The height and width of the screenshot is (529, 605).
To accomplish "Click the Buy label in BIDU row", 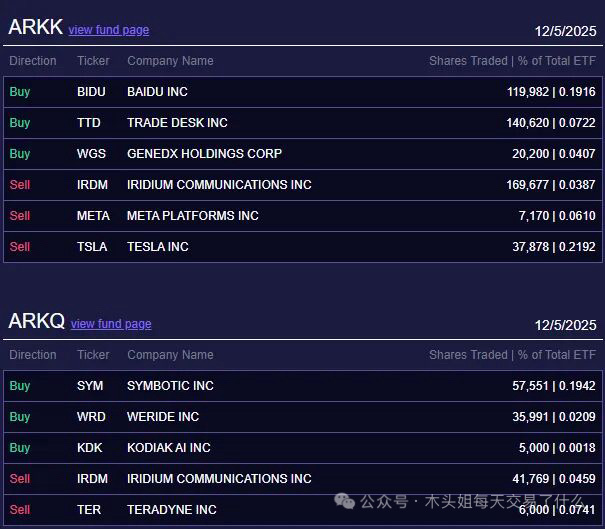I will (x=20, y=92).
